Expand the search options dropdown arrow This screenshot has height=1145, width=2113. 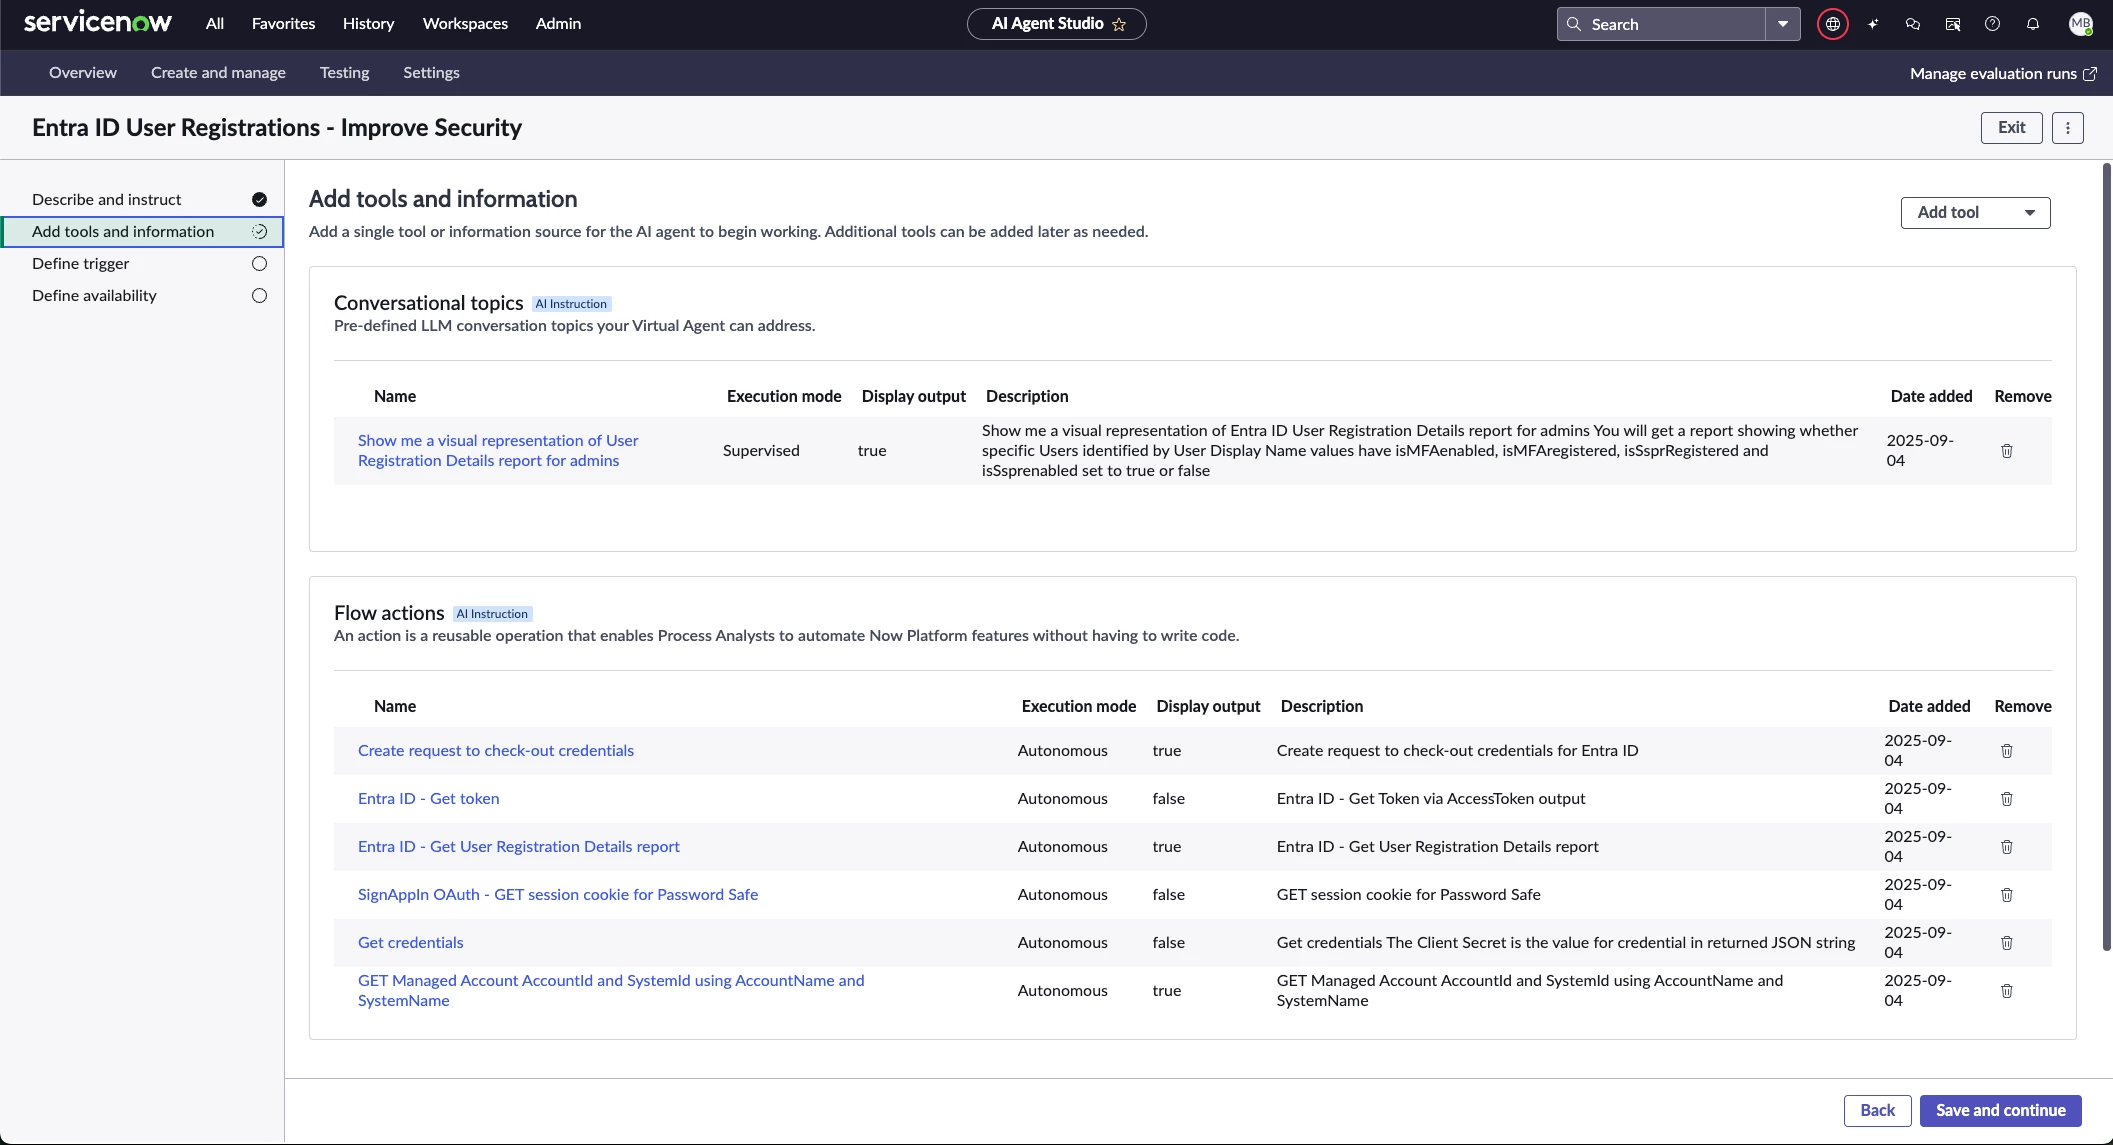coord(1783,24)
